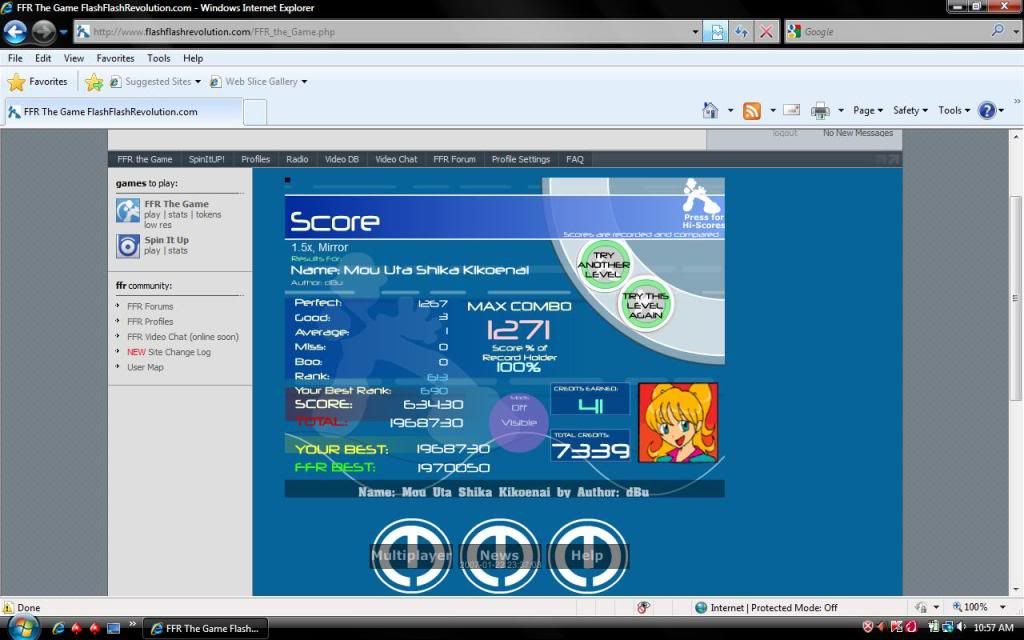Open Add to Favorites bar star icon
Image resolution: width=1024 pixels, height=640 pixels.
pyautogui.click(x=94, y=82)
